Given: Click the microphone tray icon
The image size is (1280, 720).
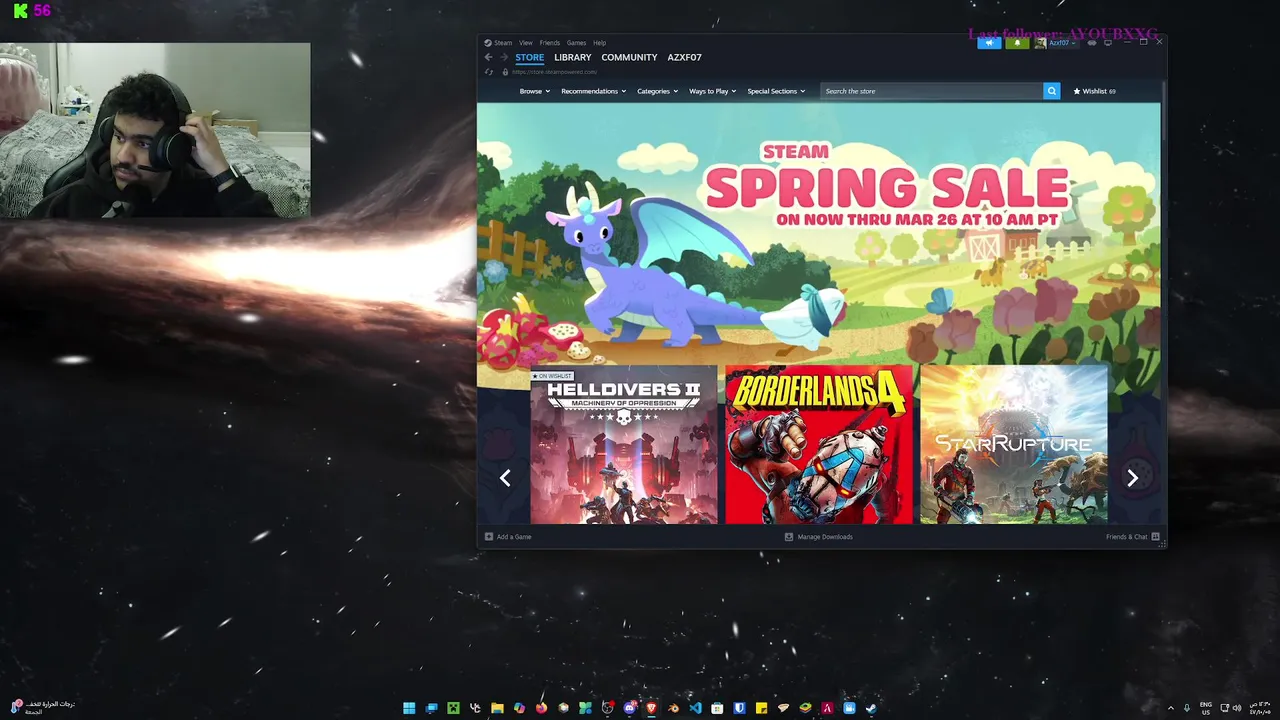Looking at the screenshot, I should pos(1187,708).
